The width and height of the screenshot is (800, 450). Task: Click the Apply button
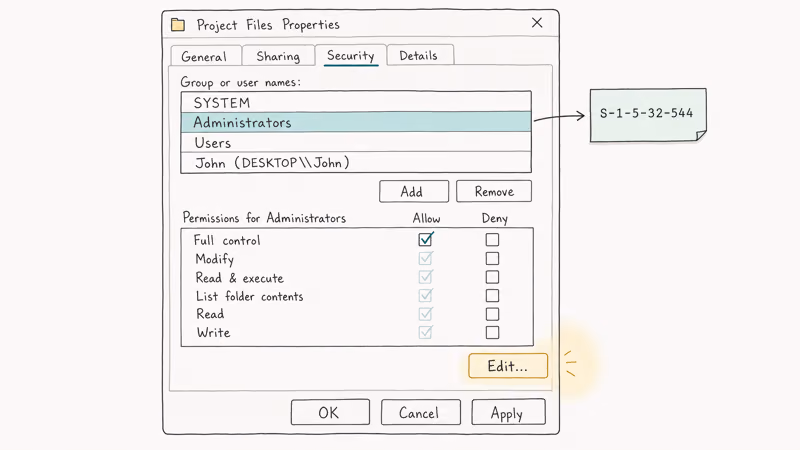[x=508, y=412]
